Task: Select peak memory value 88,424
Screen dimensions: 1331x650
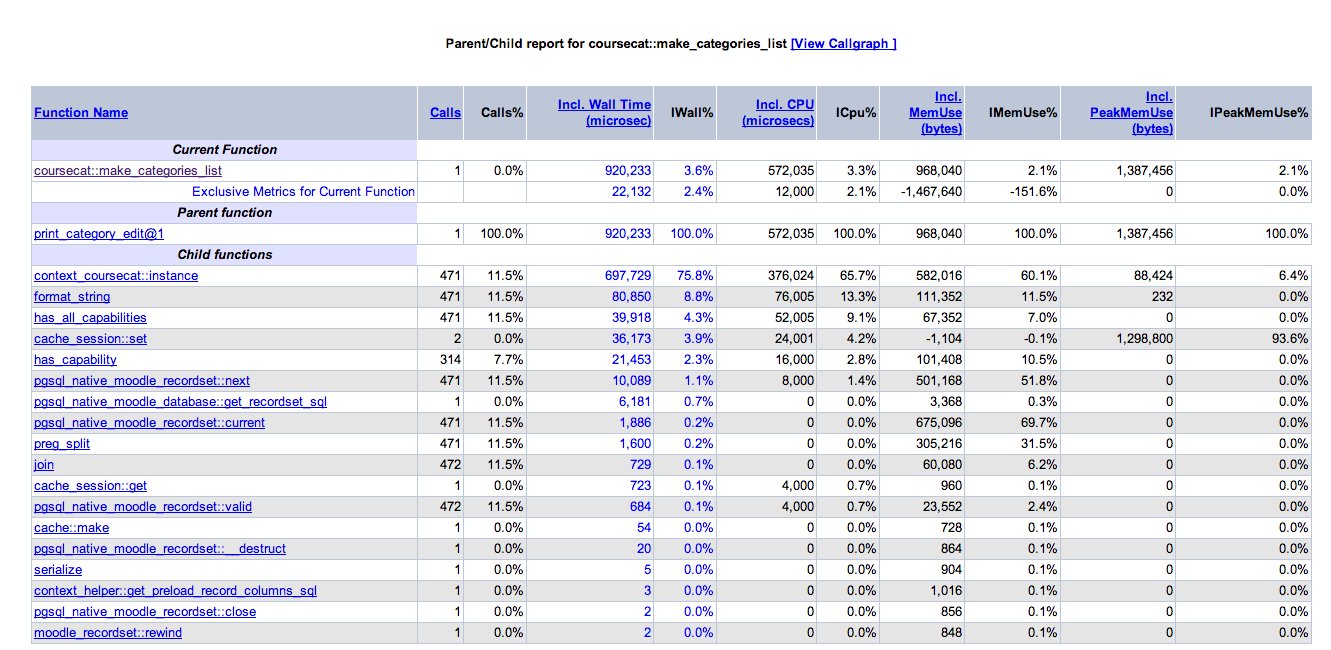Action: (1153, 276)
